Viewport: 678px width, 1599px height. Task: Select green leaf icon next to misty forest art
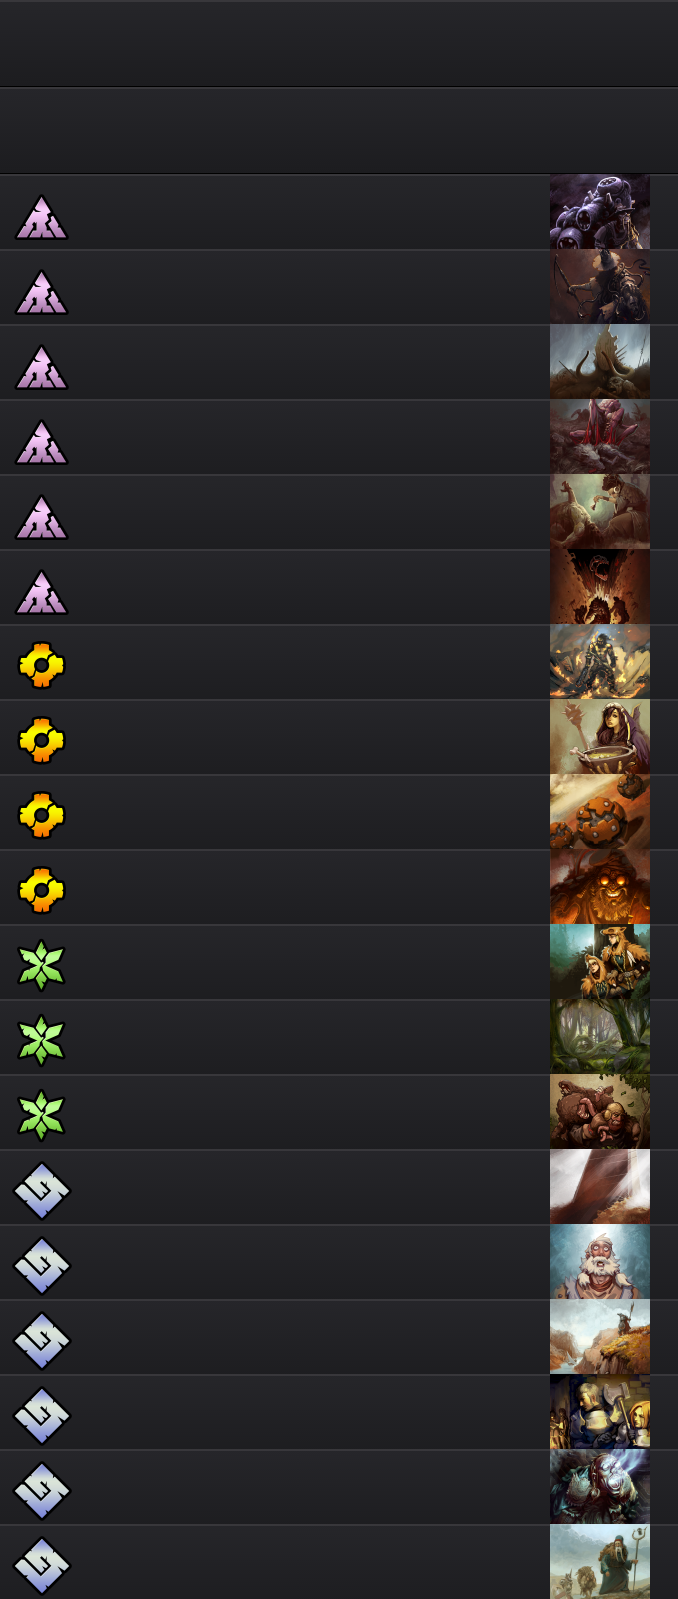click(41, 1040)
